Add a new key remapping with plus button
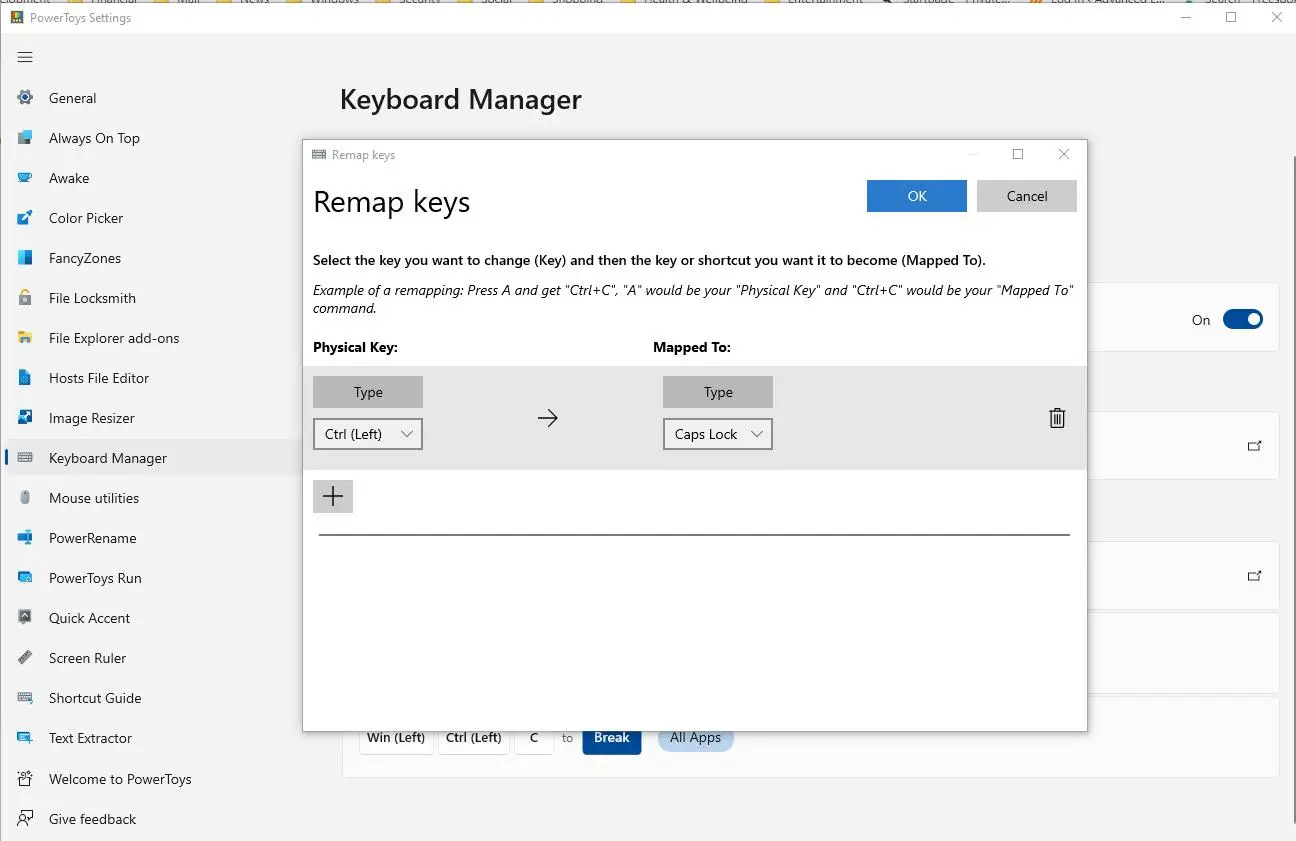Screen dimensions: 1296x841 pos(333,496)
